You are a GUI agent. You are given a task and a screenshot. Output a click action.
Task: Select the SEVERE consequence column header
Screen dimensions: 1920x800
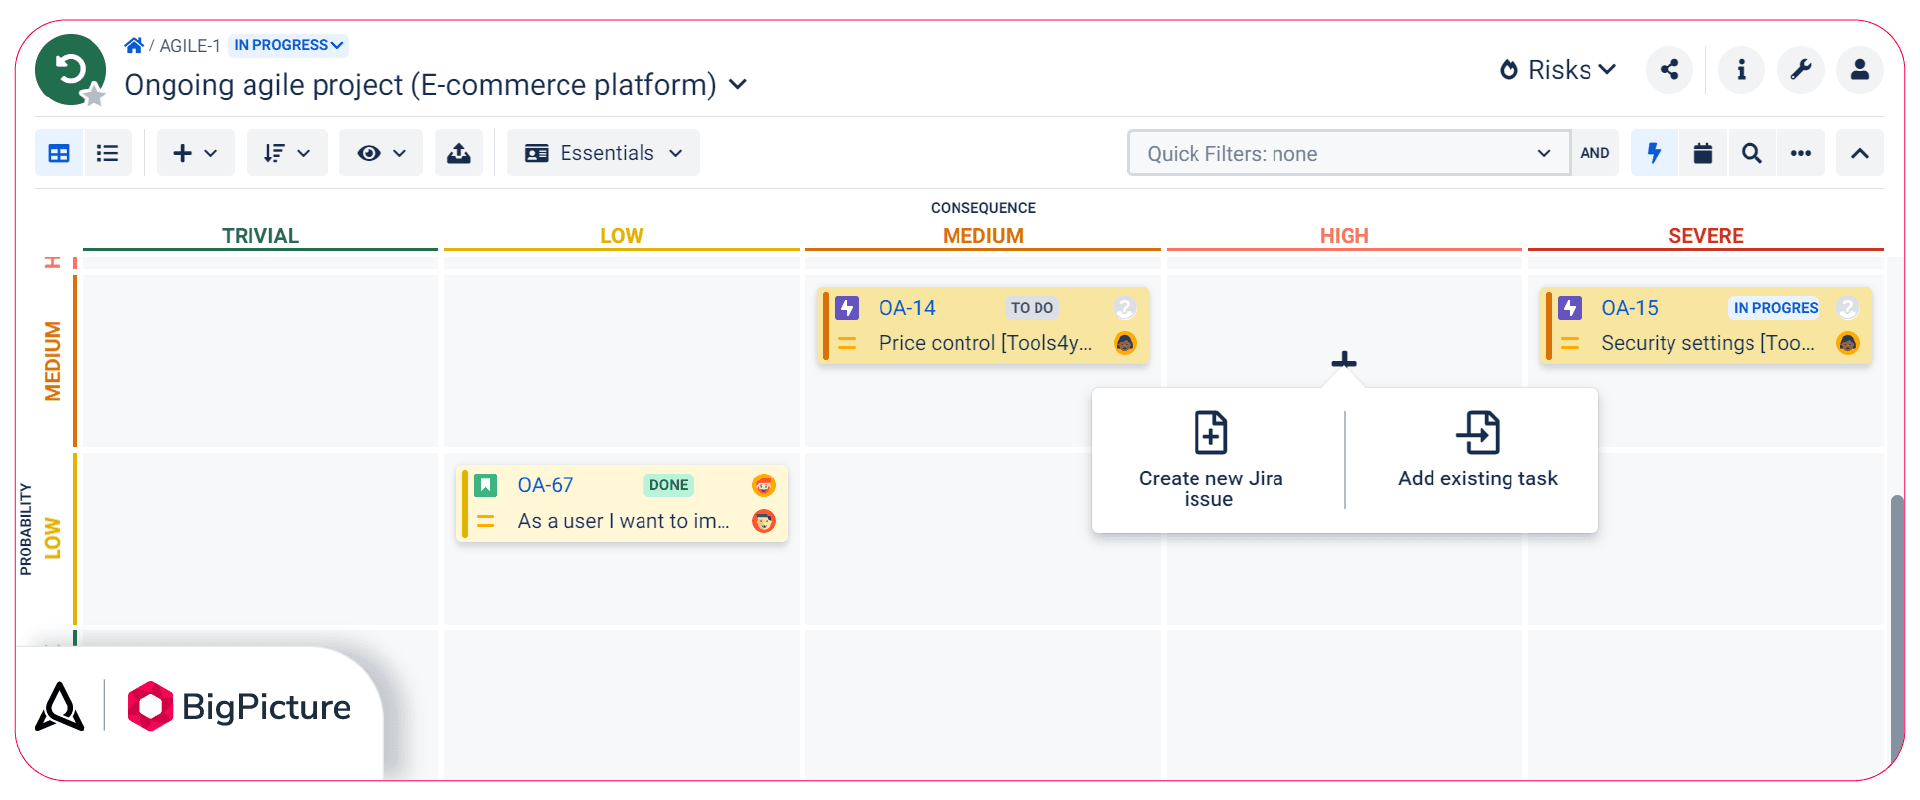[1706, 236]
